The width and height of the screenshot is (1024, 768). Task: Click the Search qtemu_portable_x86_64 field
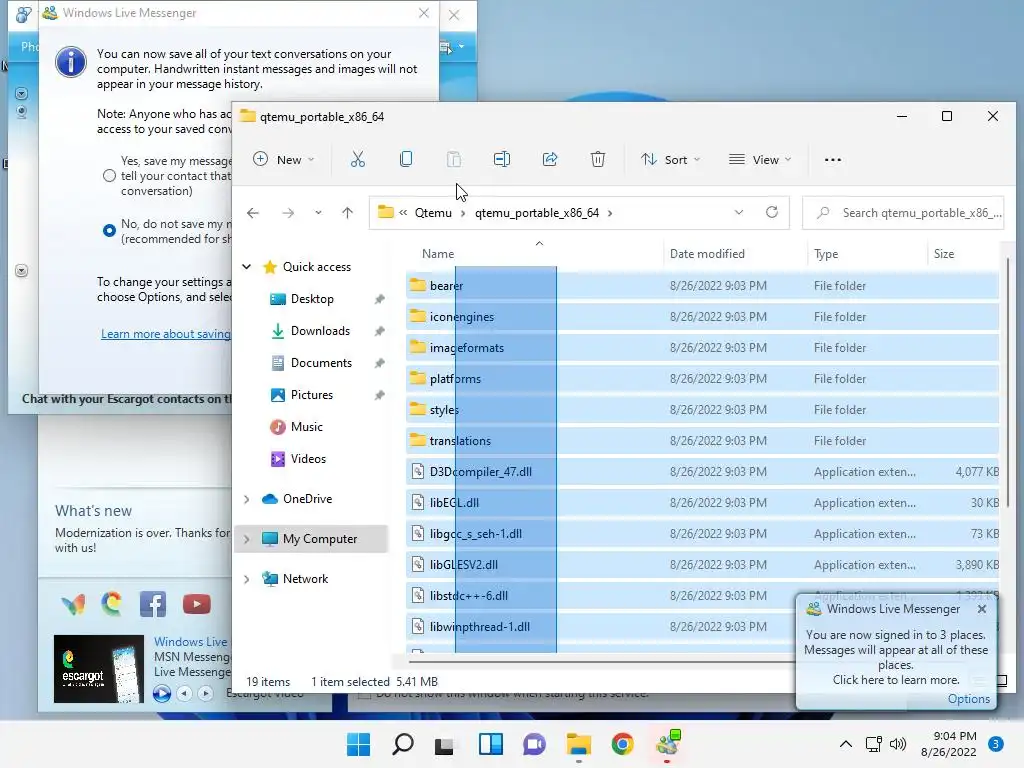[x=903, y=213]
